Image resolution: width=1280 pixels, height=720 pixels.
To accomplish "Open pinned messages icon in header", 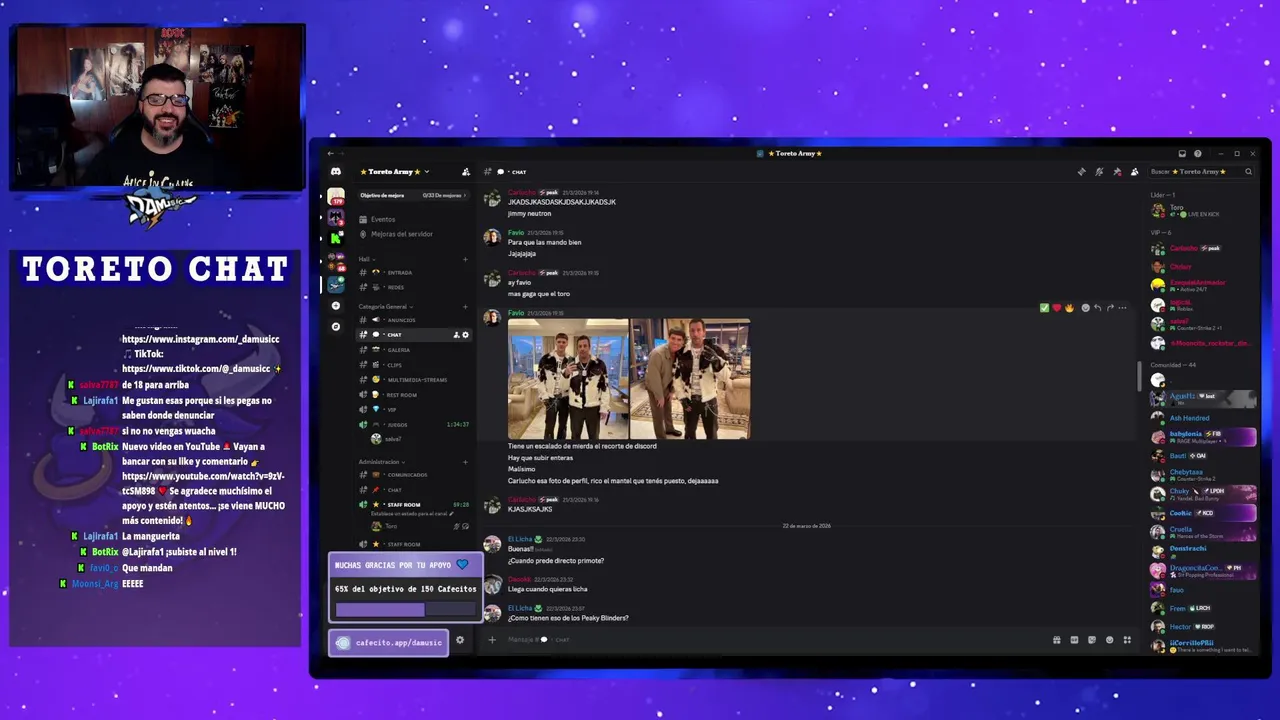I will point(1117,172).
